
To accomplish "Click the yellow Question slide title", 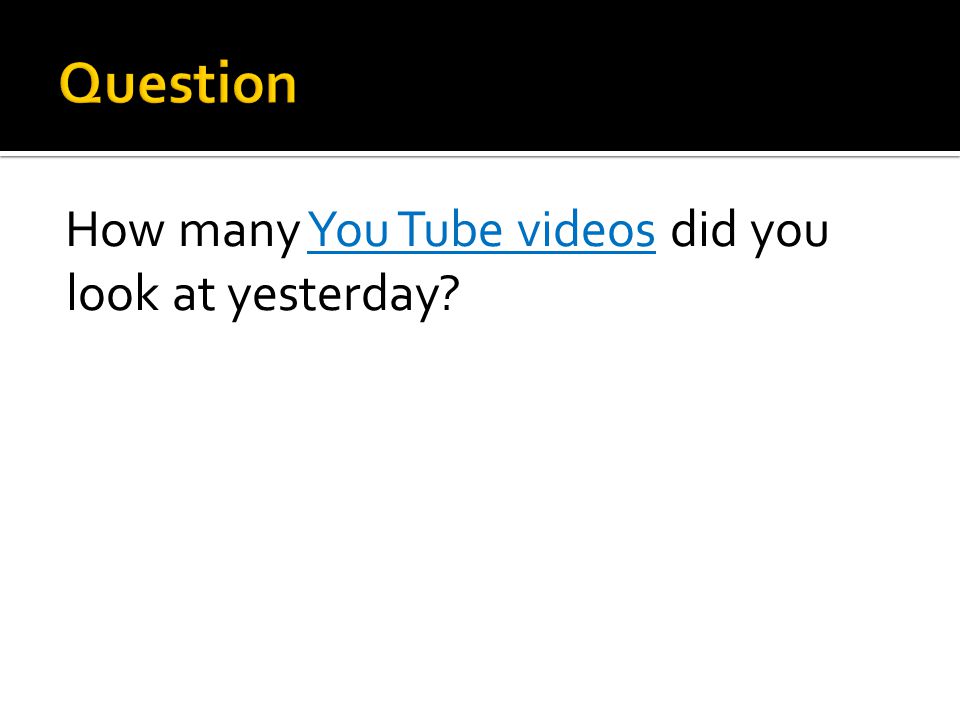I will pyautogui.click(x=178, y=83).
